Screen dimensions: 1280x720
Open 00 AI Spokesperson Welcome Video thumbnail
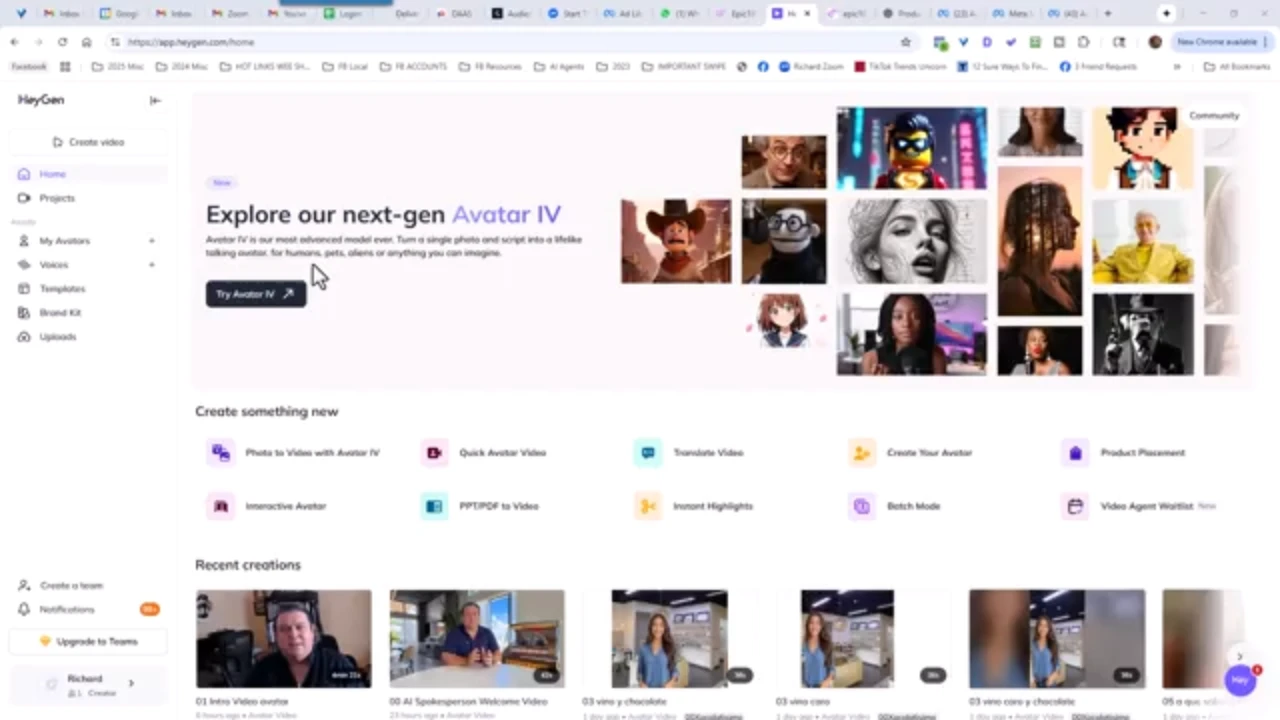477,639
